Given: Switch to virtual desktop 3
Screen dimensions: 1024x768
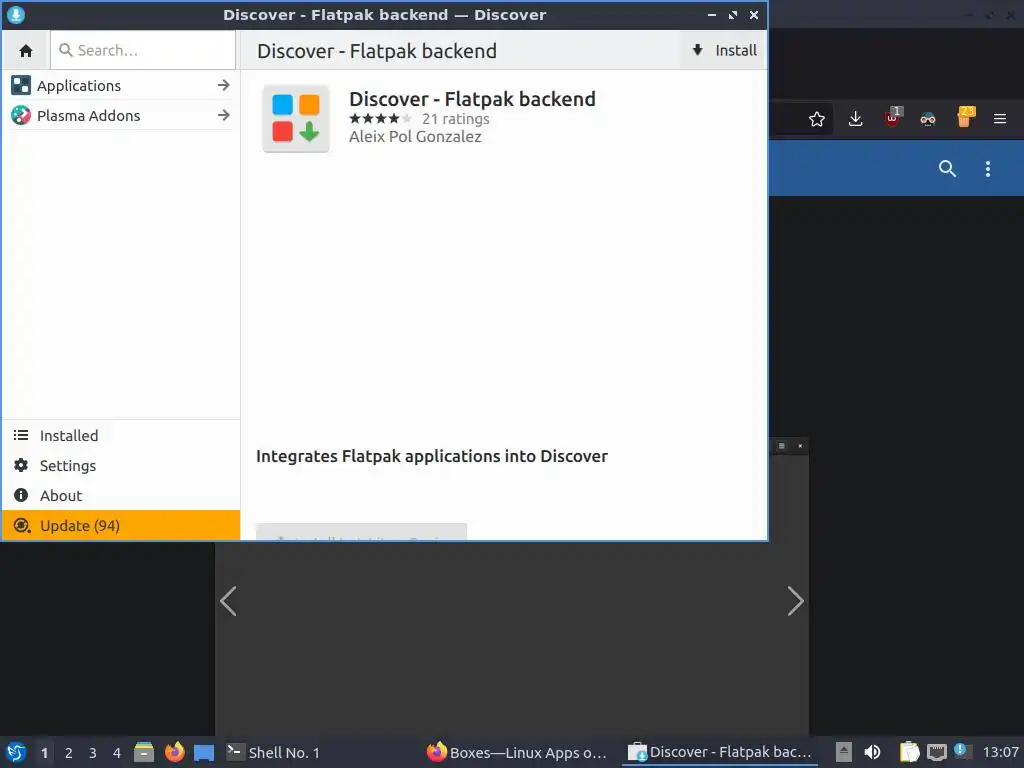Looking at the screenshot, I should 93,753.
